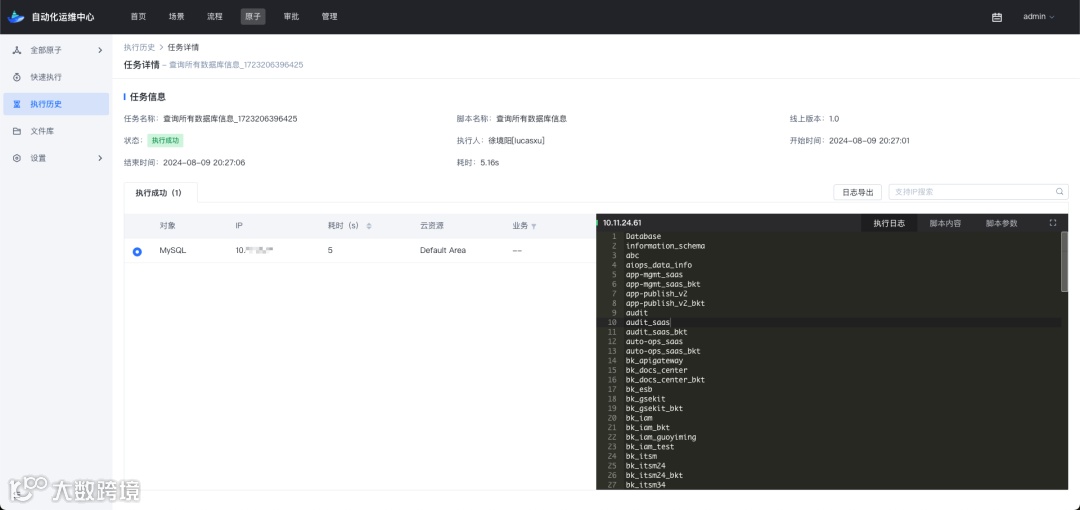The width and height of the screenshot is (1080, 510).
Task: Click the Default Area cell
Action: (443, 250)
